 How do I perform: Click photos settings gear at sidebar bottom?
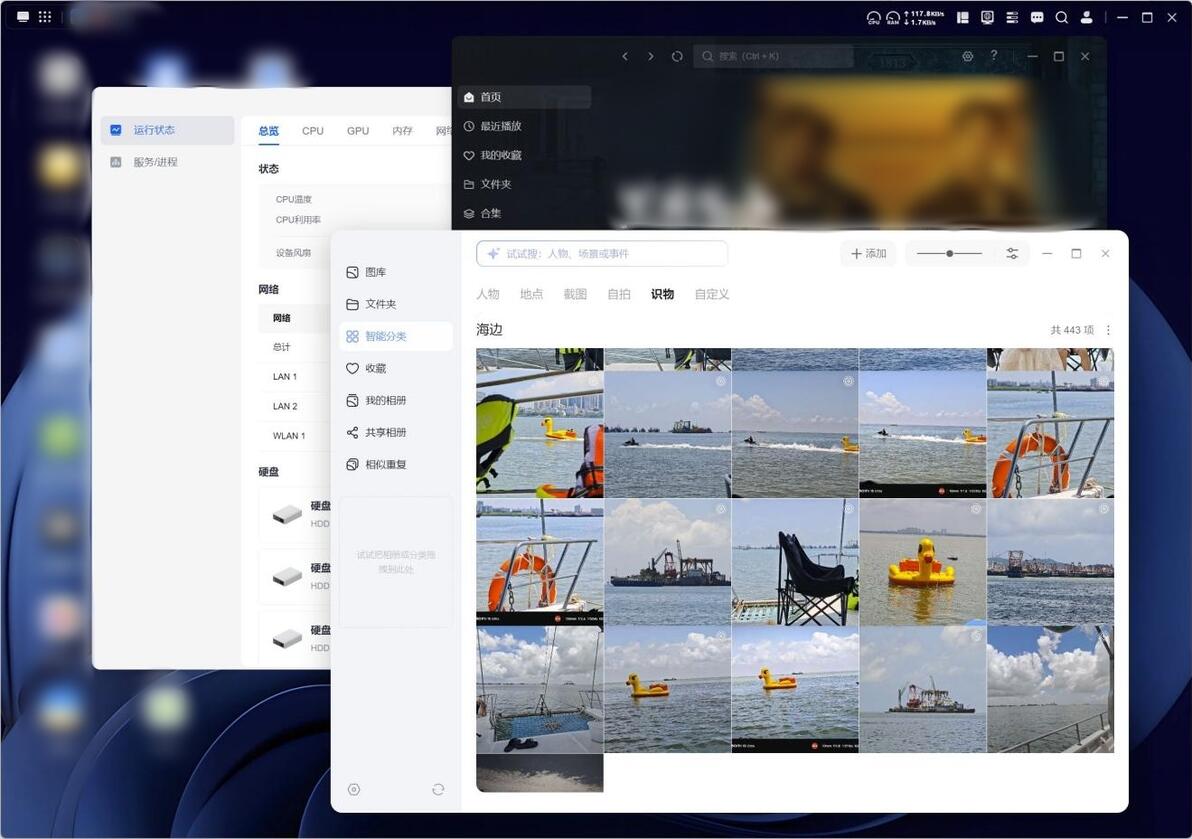pyautogui.click(x=353, y=790)
